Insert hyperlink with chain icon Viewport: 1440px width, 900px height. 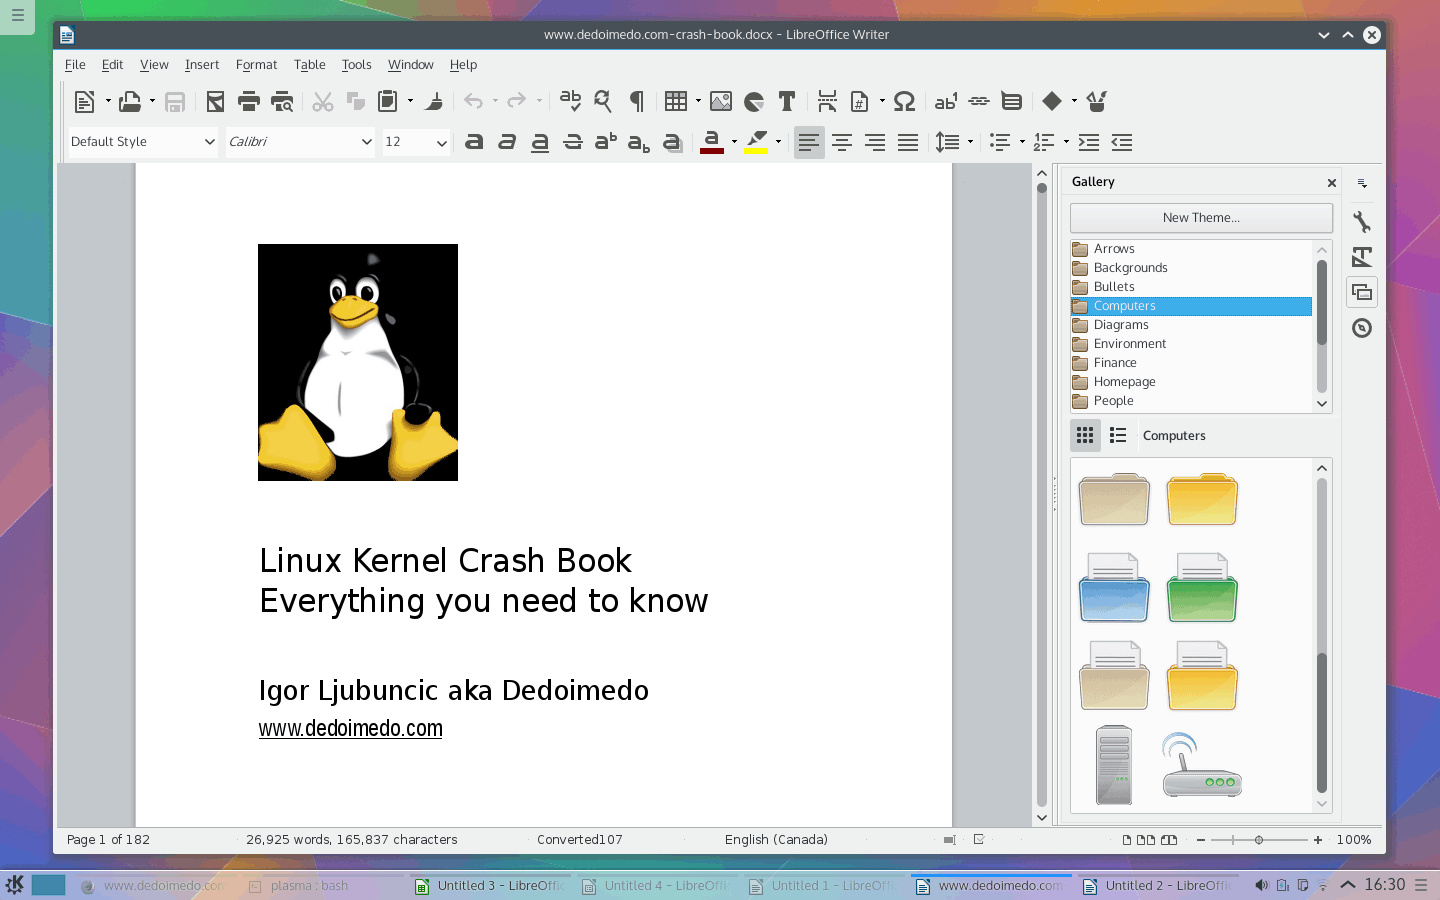pos(979,101)
